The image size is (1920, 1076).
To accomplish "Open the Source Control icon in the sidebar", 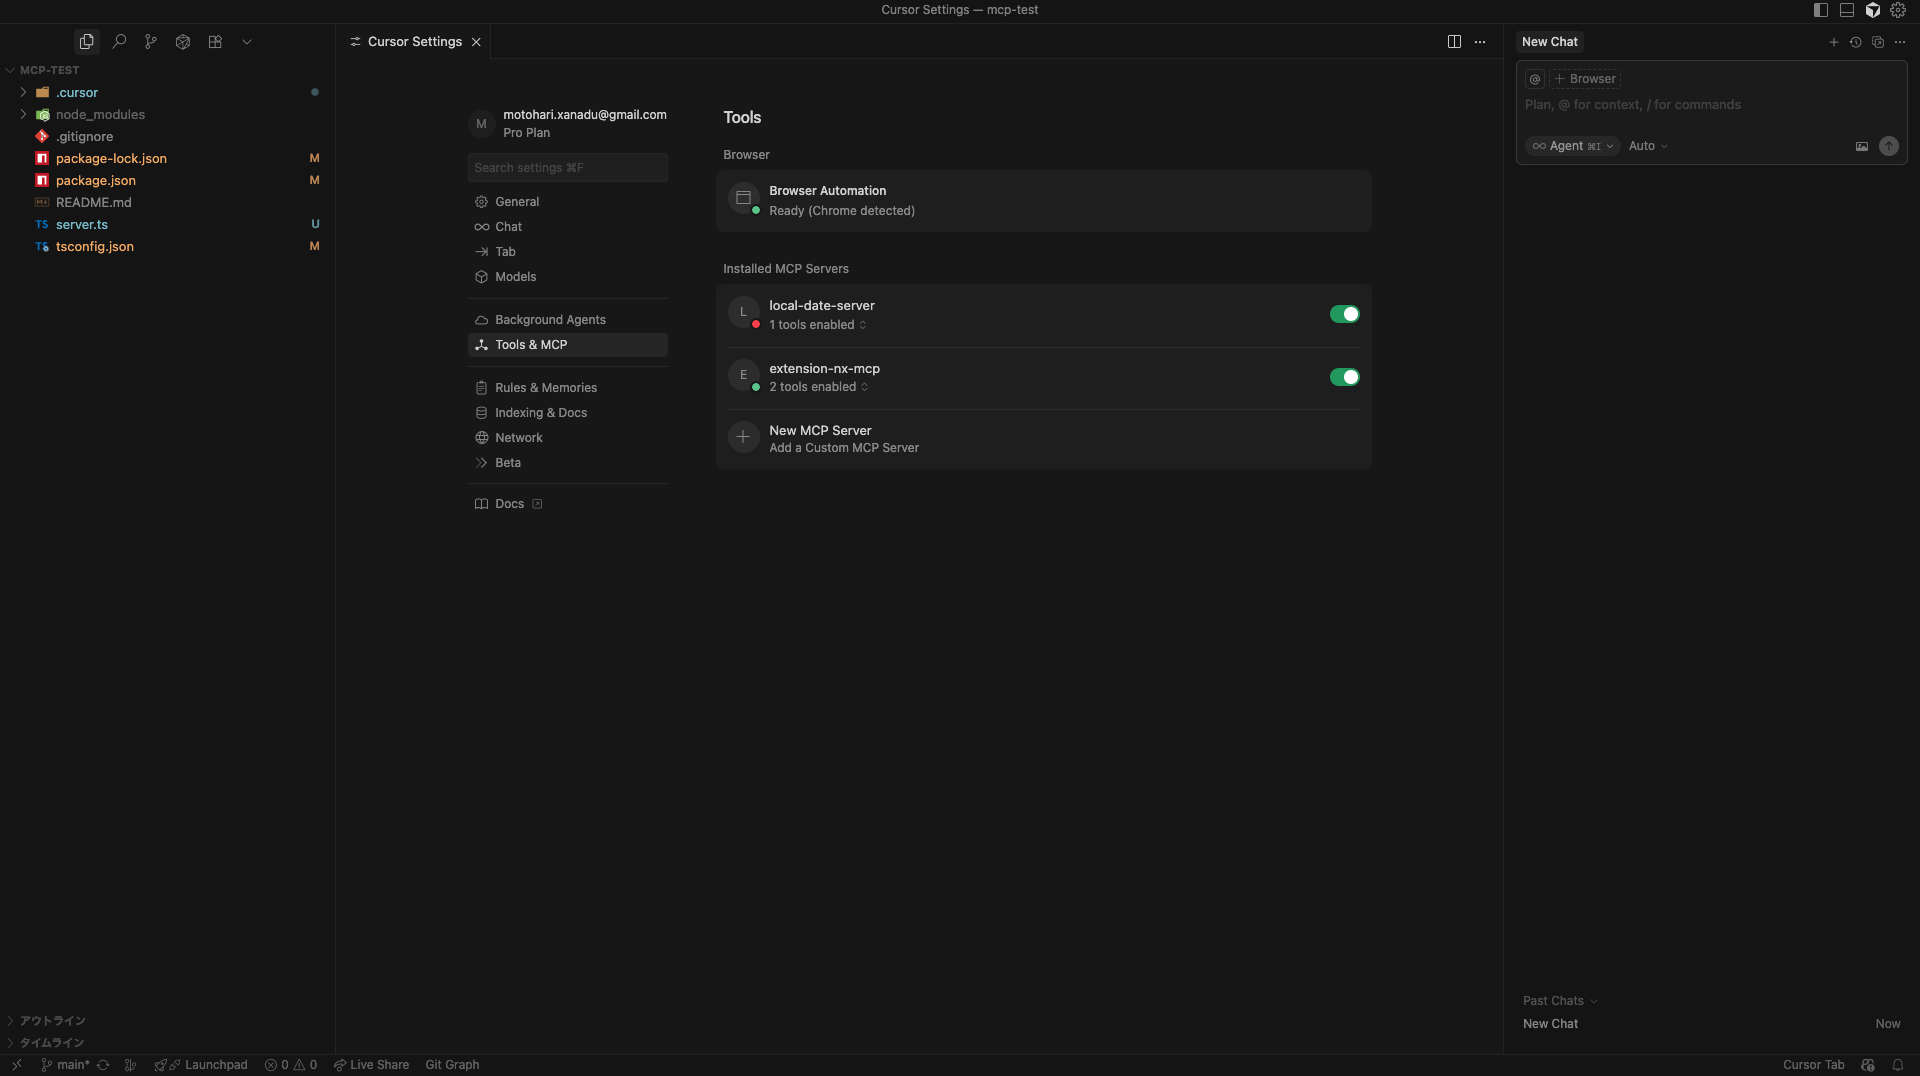I will 151,42.
